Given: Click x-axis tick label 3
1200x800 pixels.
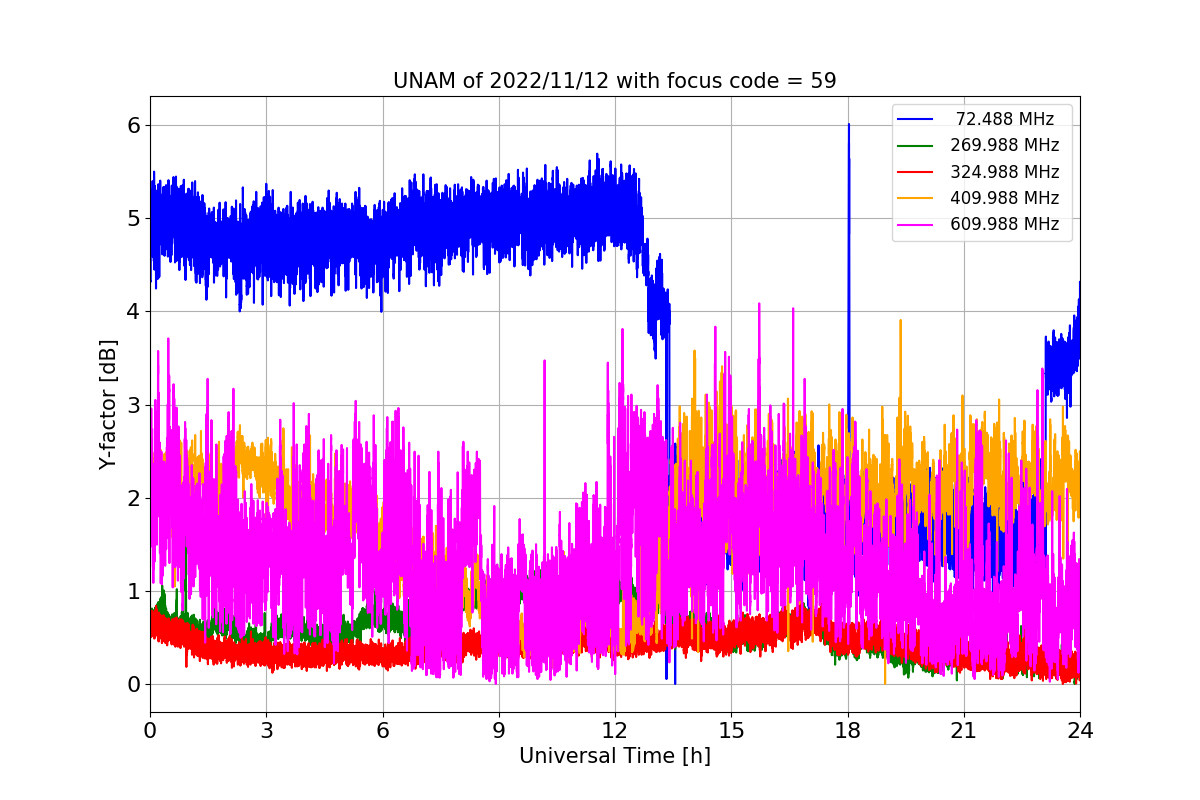Looking at the screenshot, I should tap(266, 731).
